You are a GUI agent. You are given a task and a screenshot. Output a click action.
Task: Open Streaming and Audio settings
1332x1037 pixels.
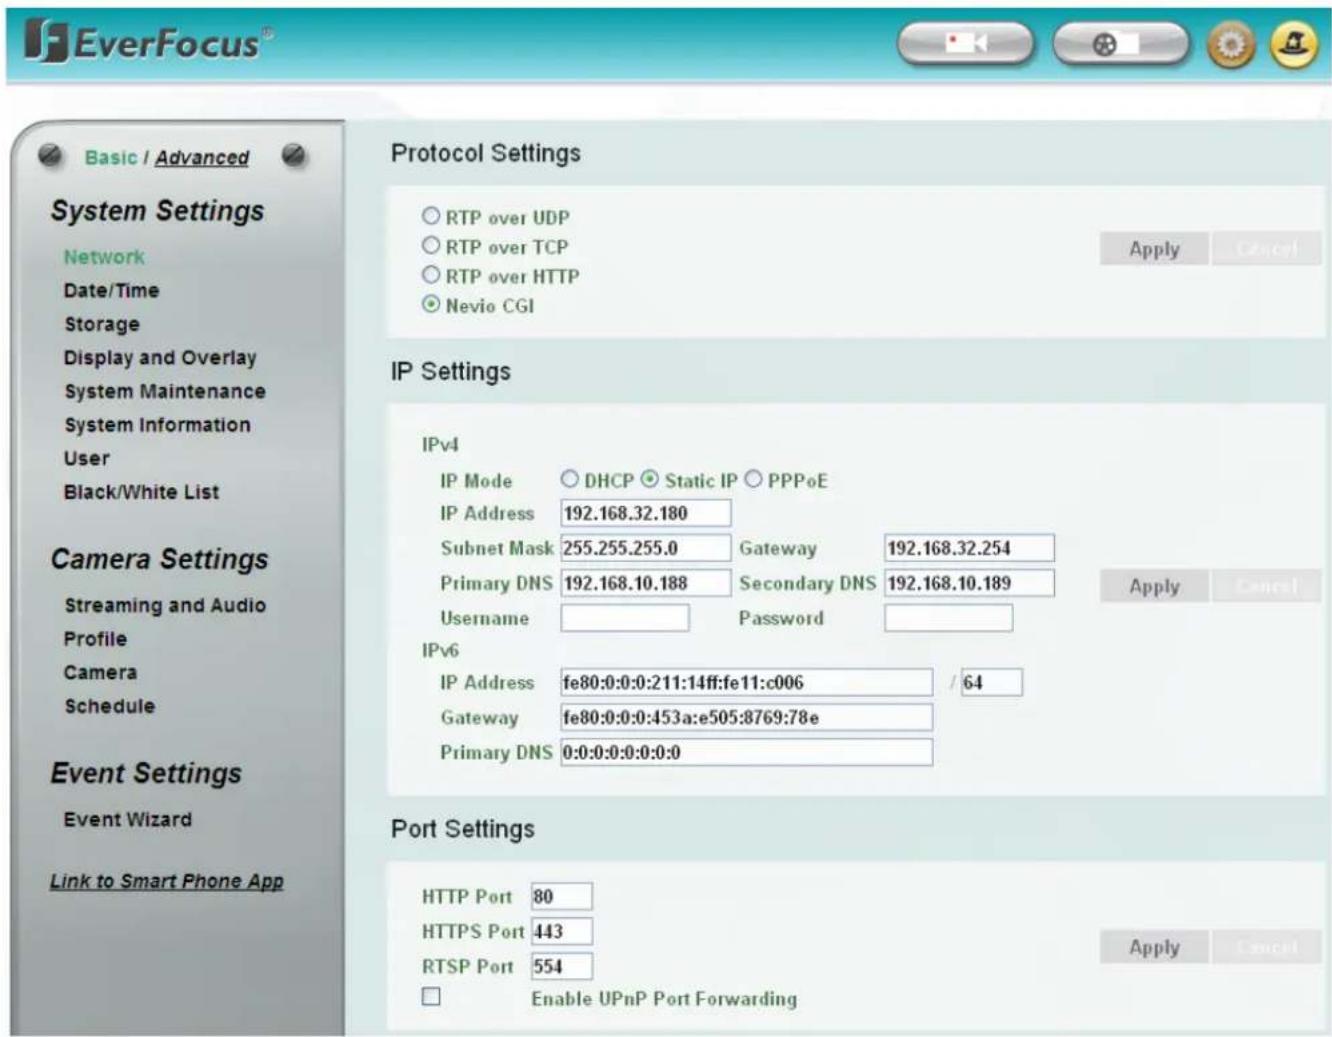(x=165, y=605)
